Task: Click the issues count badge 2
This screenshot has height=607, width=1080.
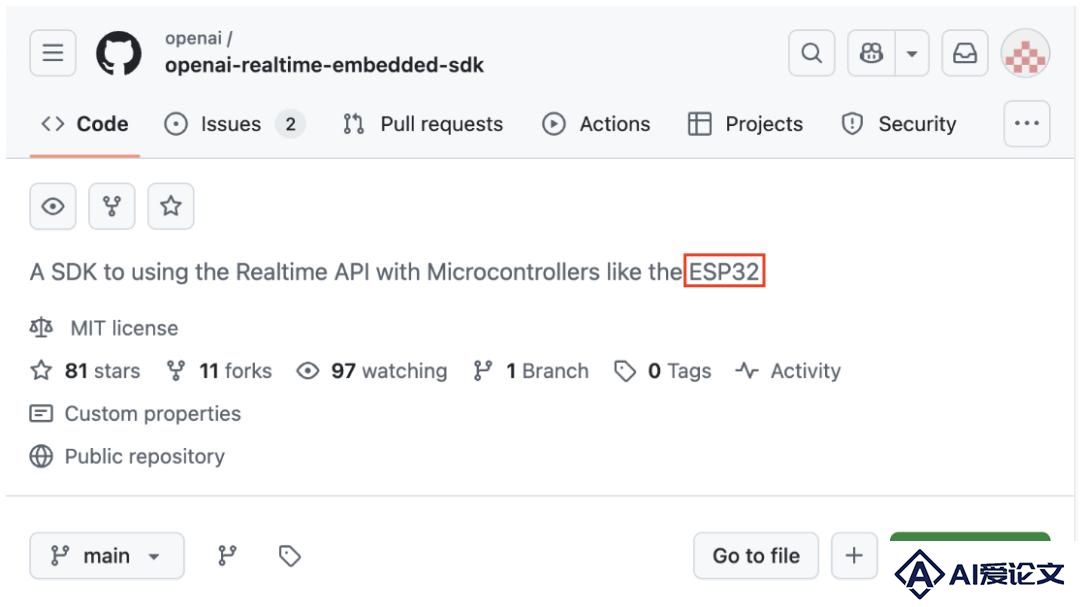Action: 291,124
